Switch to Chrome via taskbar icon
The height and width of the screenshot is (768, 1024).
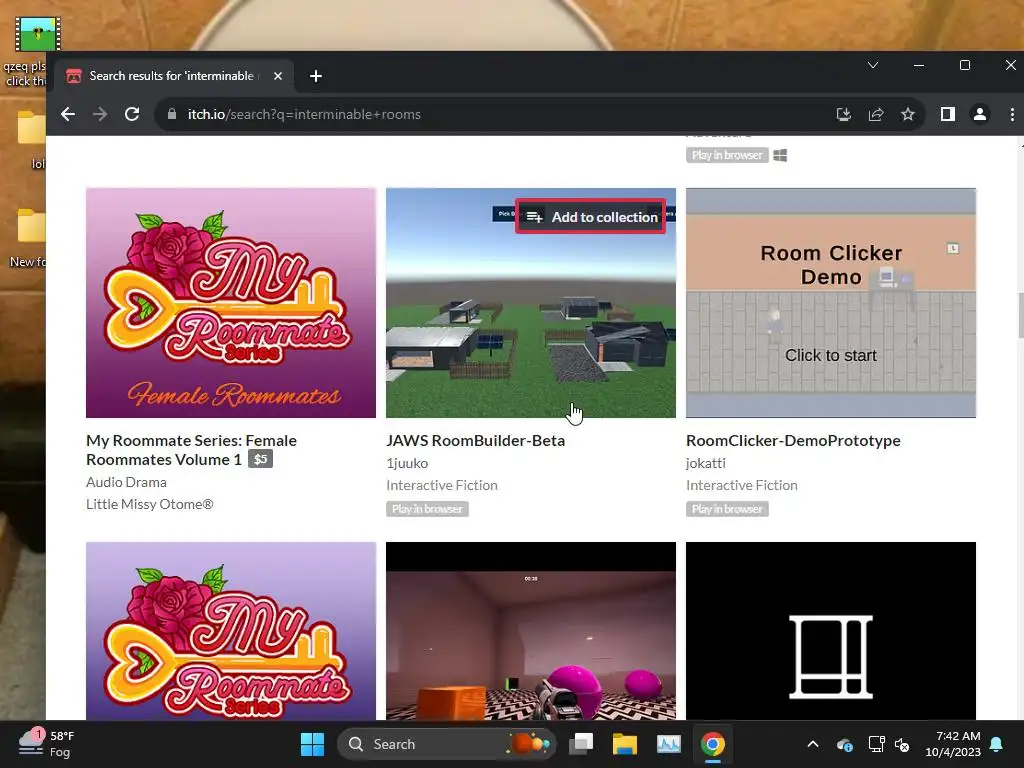tap(712, 744)
